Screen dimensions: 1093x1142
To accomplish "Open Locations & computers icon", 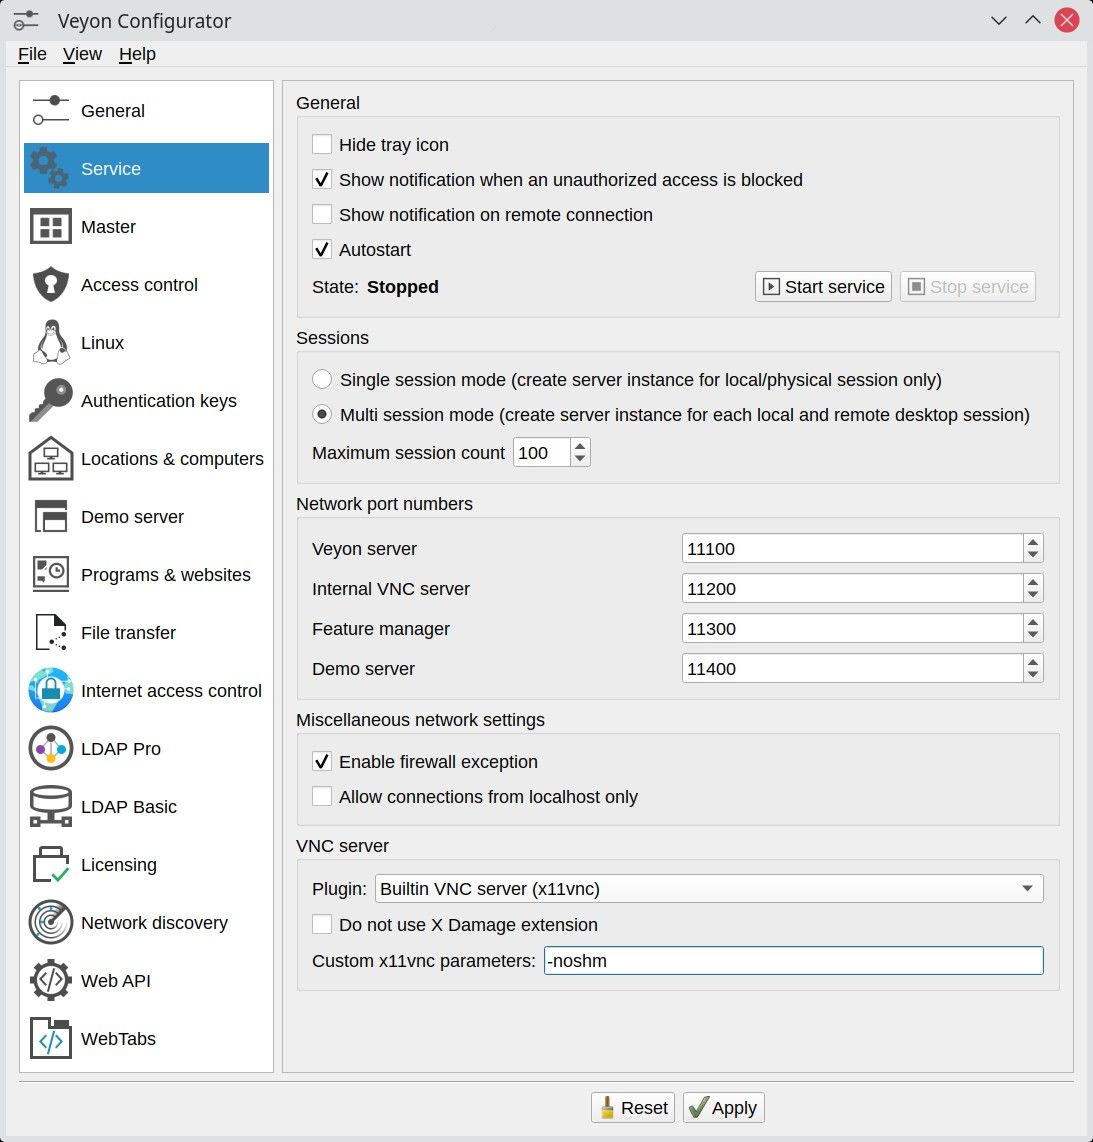I will click(50, 458).
